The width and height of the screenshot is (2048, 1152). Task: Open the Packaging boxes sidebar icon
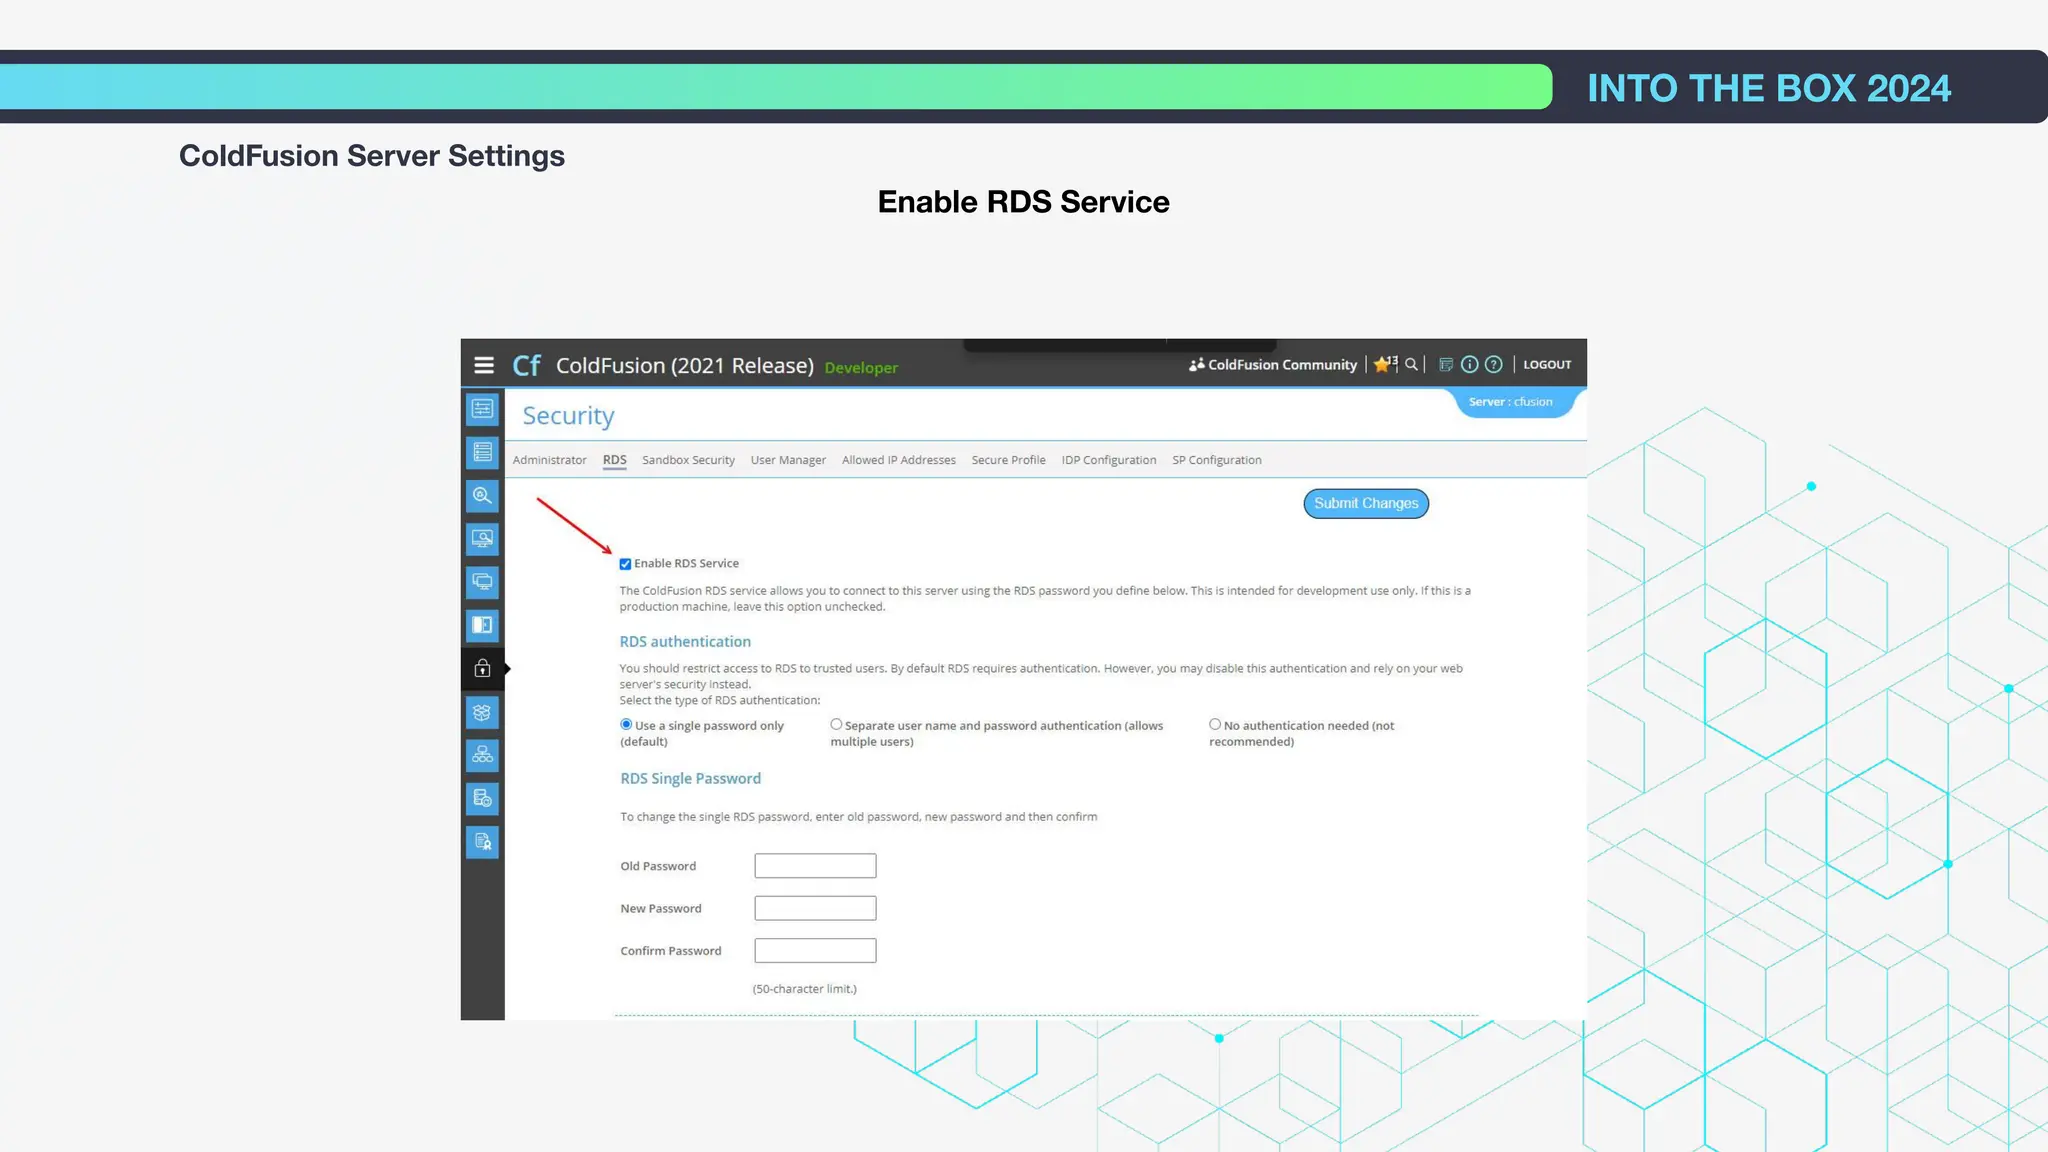(x=482, y=713)
